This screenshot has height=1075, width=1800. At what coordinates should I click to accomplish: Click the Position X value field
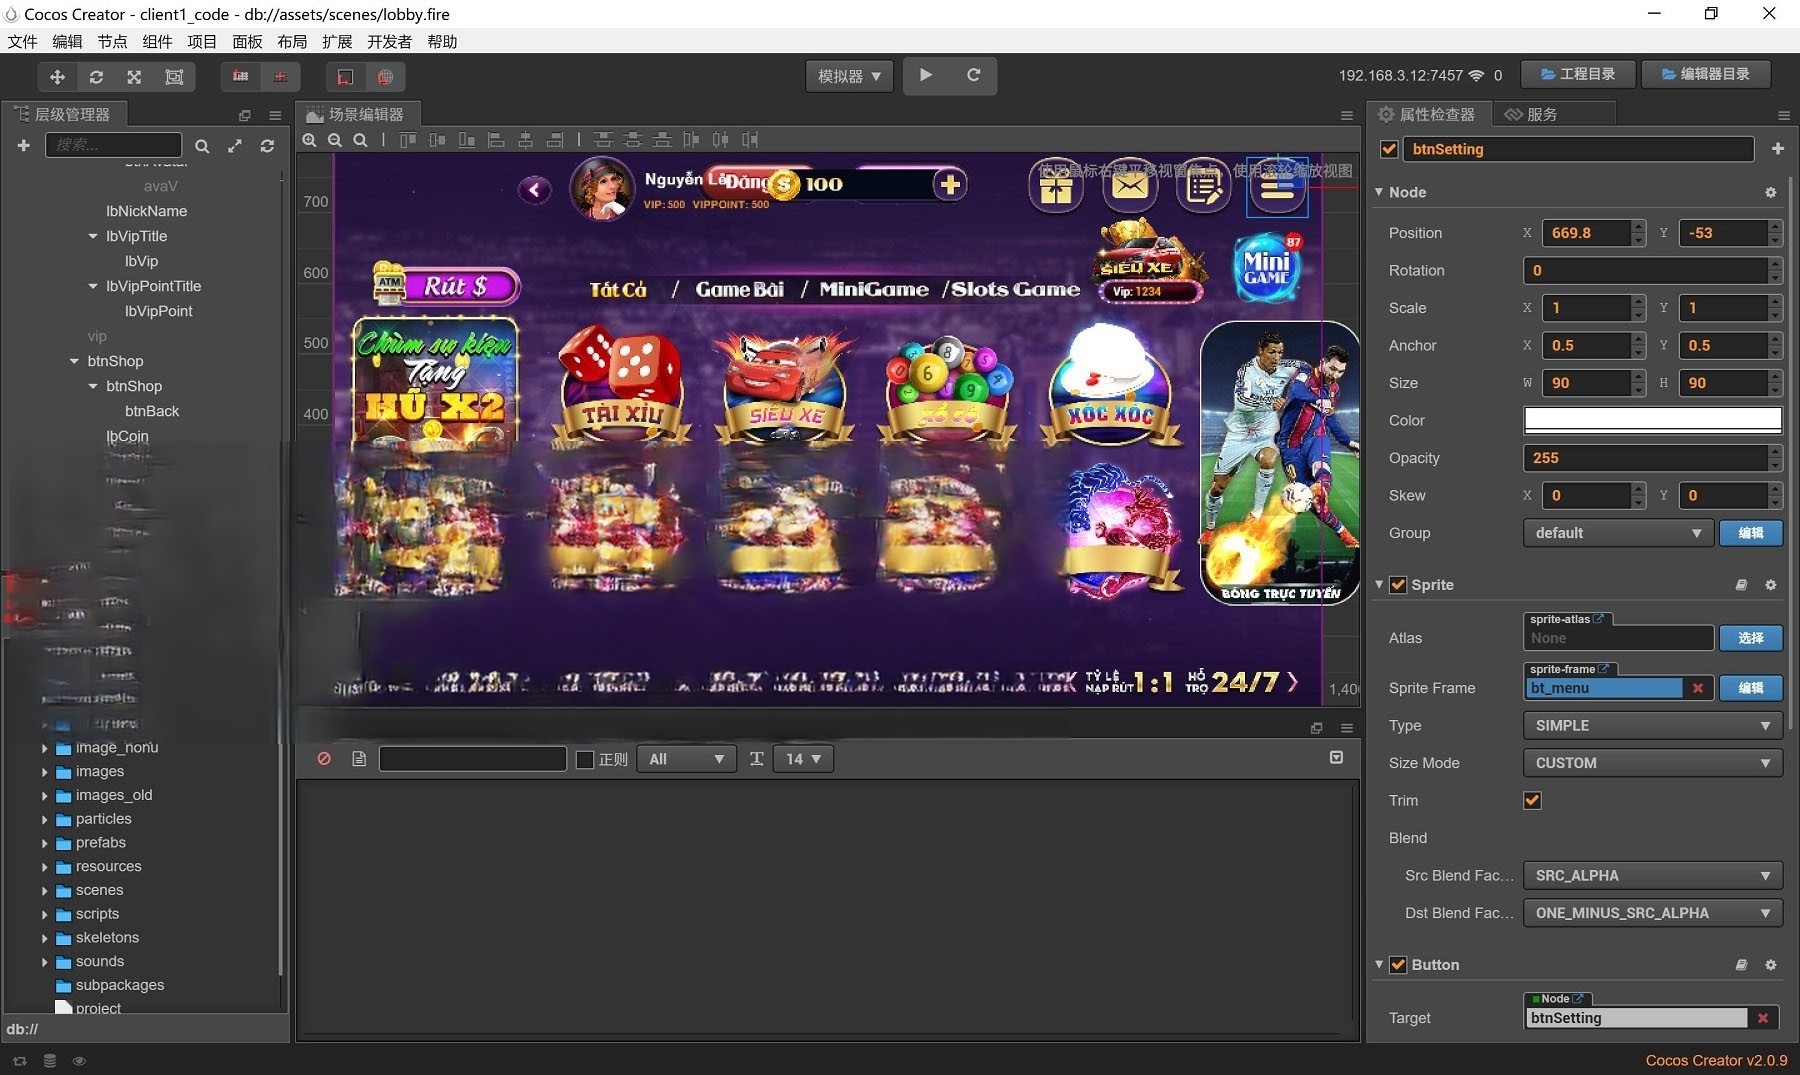[x=1587, y=233]
